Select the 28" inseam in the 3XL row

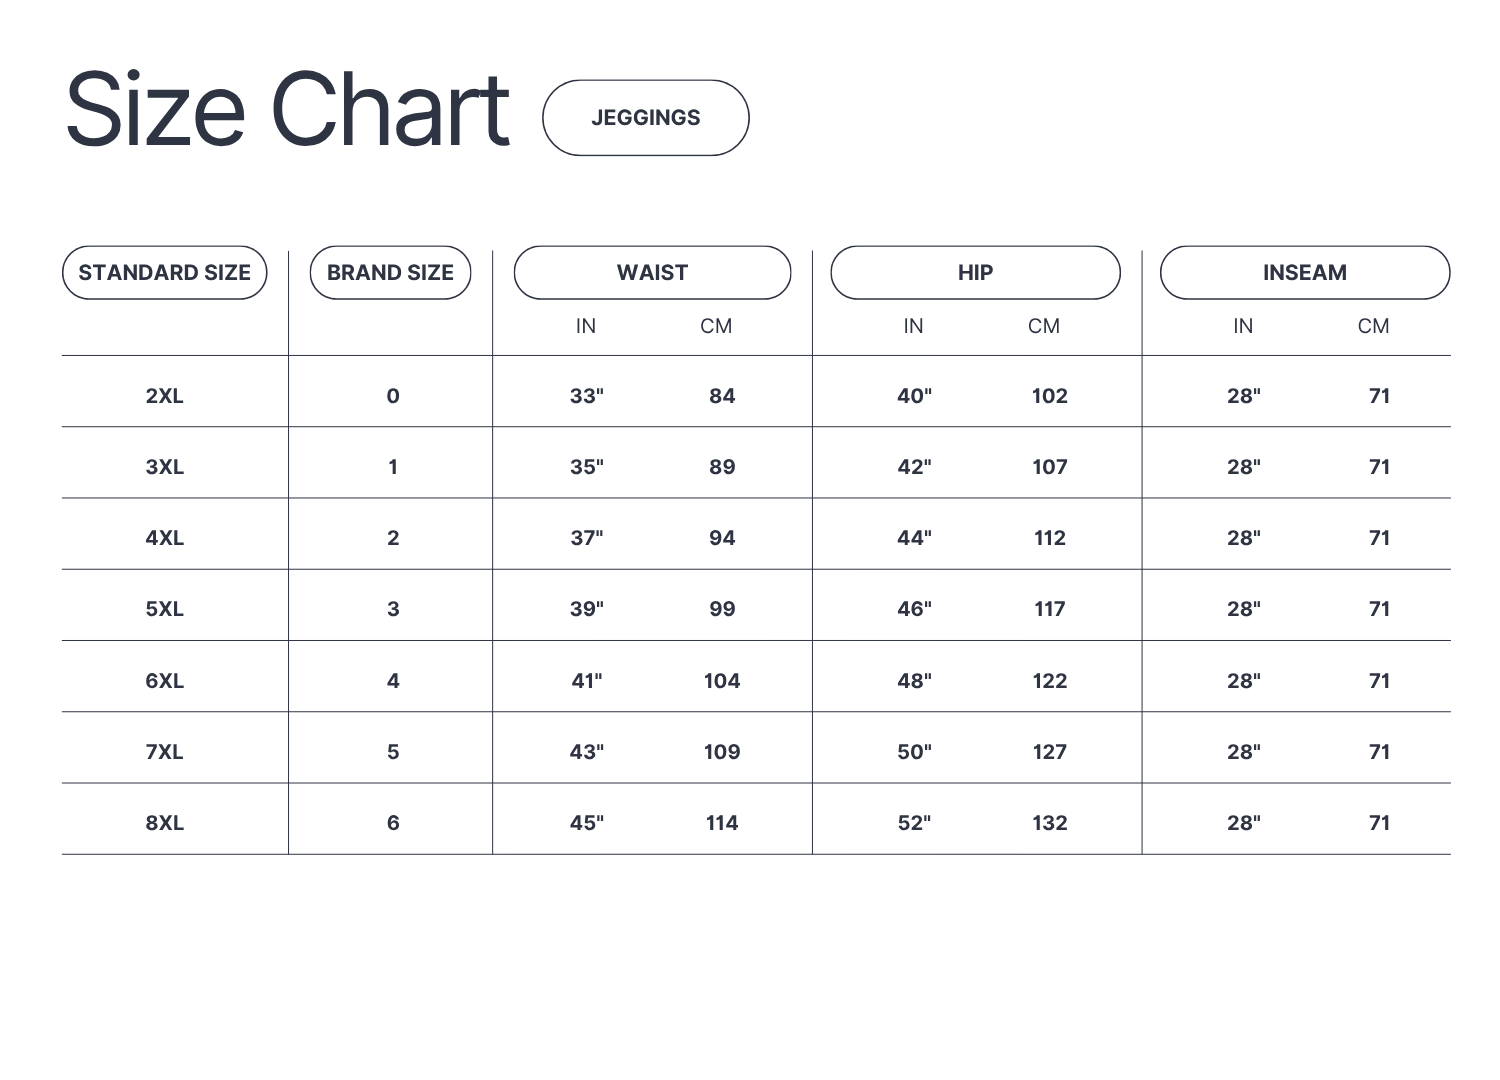click(x=1243, y=467)
